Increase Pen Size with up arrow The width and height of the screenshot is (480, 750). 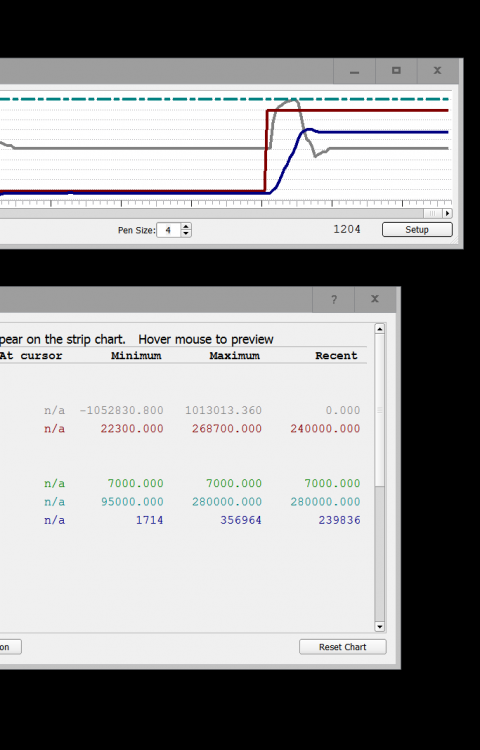[186, 226]
